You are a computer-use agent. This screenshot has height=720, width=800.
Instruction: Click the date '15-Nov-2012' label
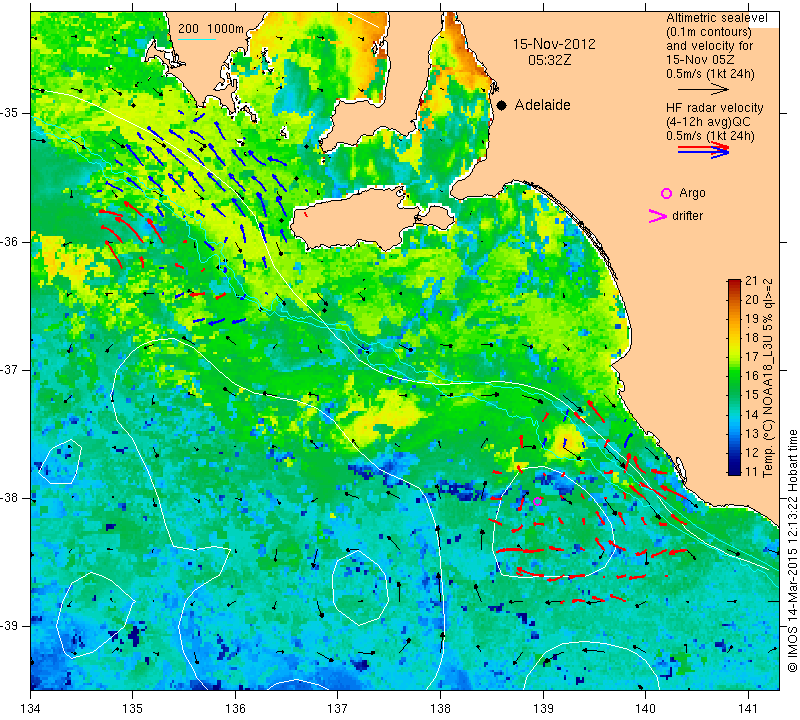pyautogui.click(x=554, y=44)
